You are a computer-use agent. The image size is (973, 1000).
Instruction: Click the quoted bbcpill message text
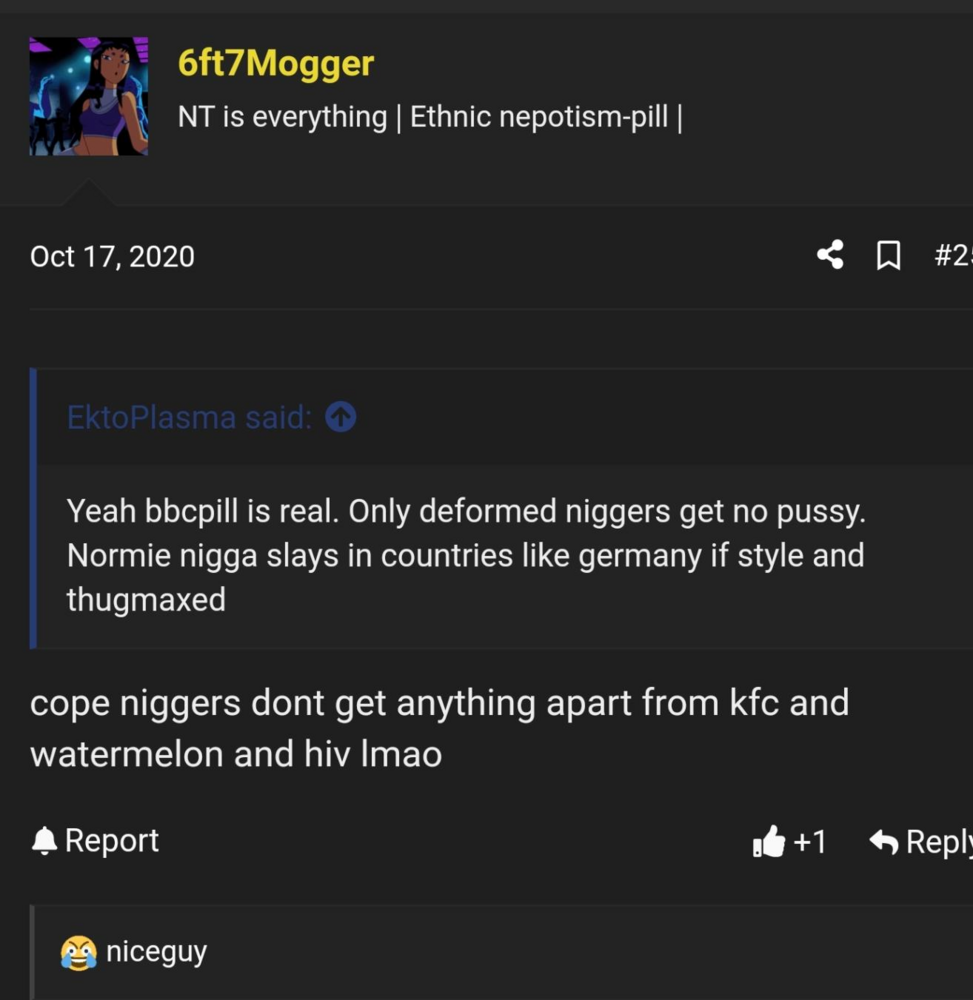(465, 555)
